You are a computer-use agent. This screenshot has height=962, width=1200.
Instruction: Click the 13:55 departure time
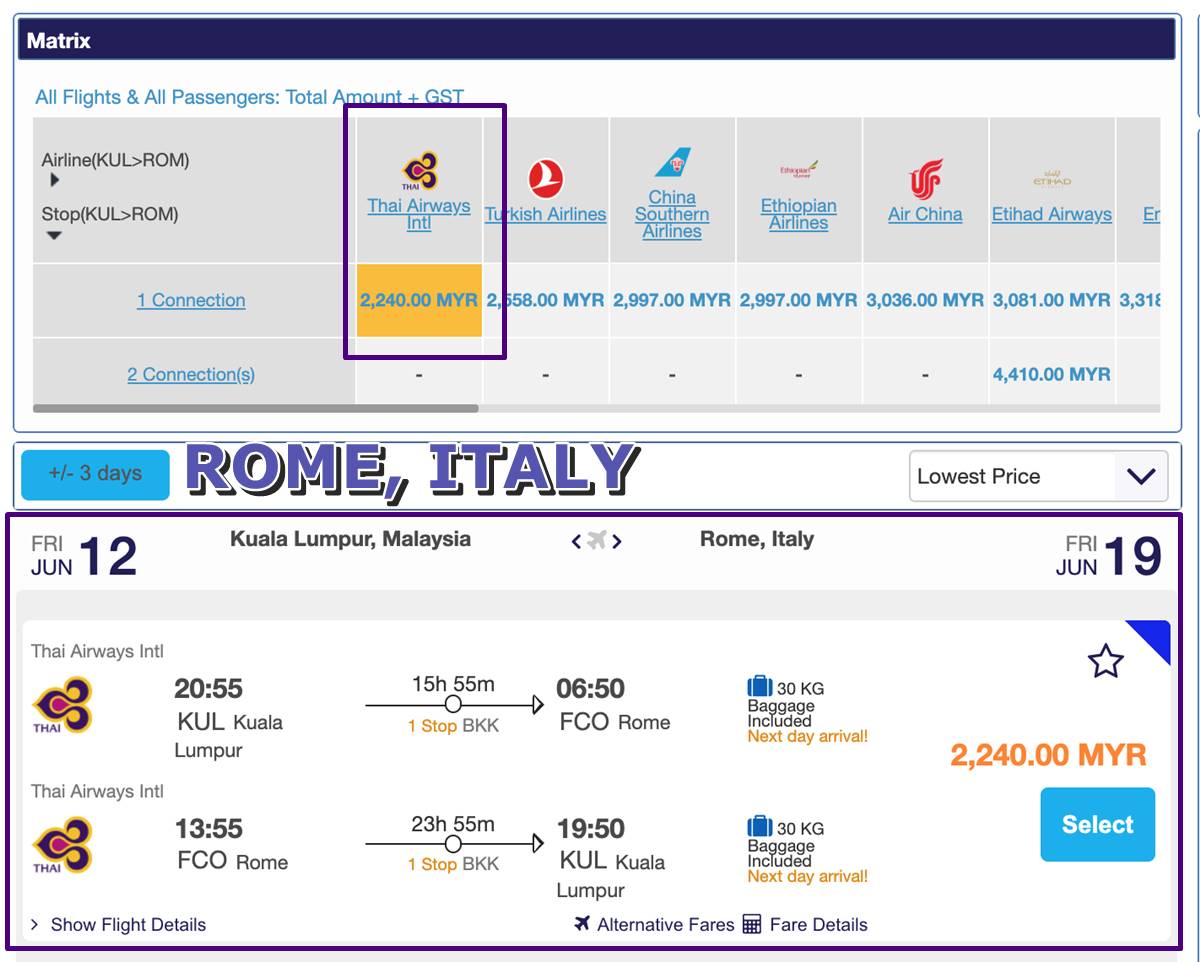(x=208, y=829)
